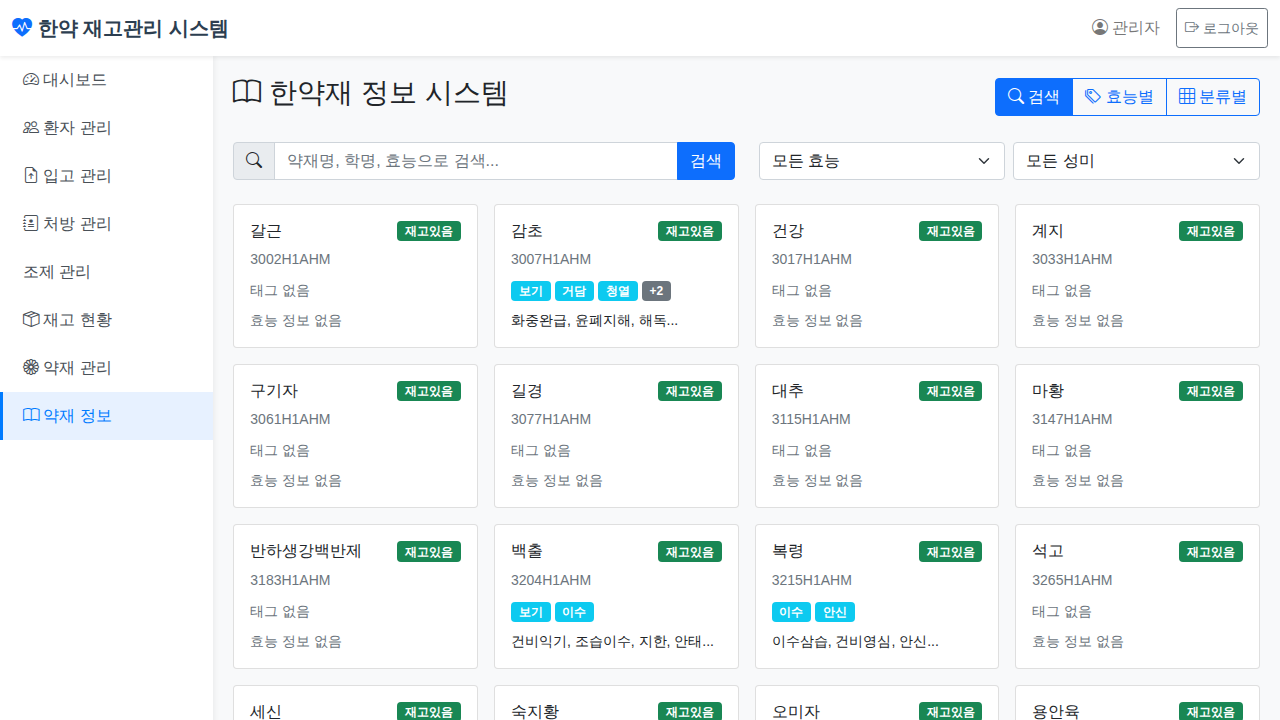This screenshot has height=720, width=1280.
Task: Select the 검색 view toggle button
Action: click(x=1033, y=97)
